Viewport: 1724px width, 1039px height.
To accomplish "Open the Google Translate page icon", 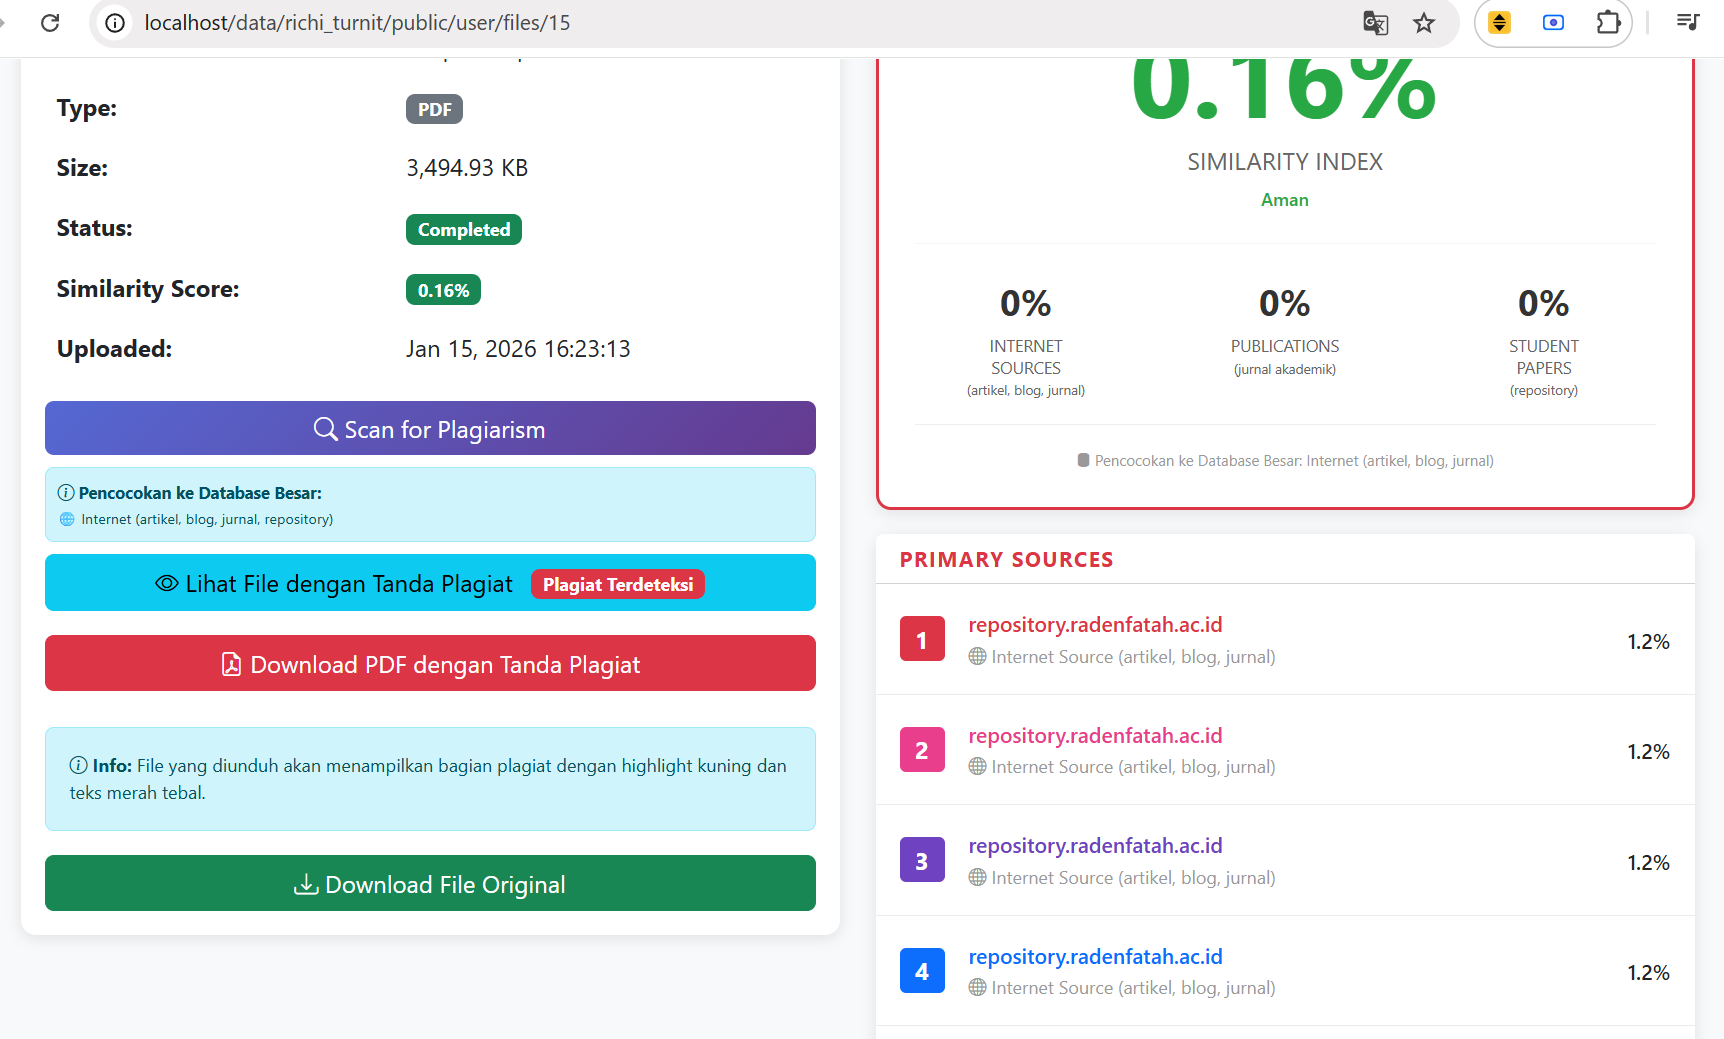I will (1375, 22).
